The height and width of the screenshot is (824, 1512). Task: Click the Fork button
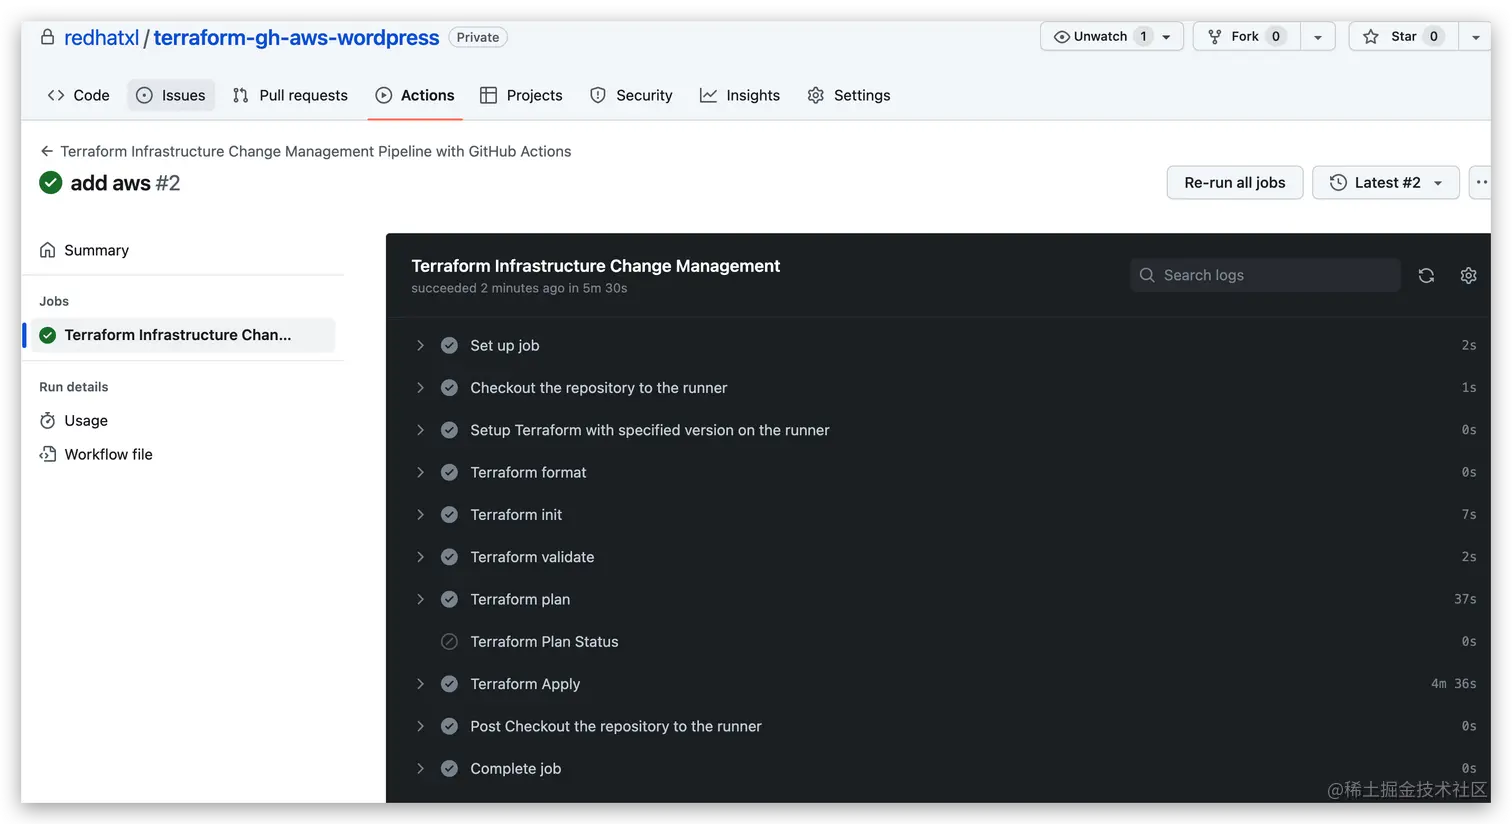tap(1246, 37)
